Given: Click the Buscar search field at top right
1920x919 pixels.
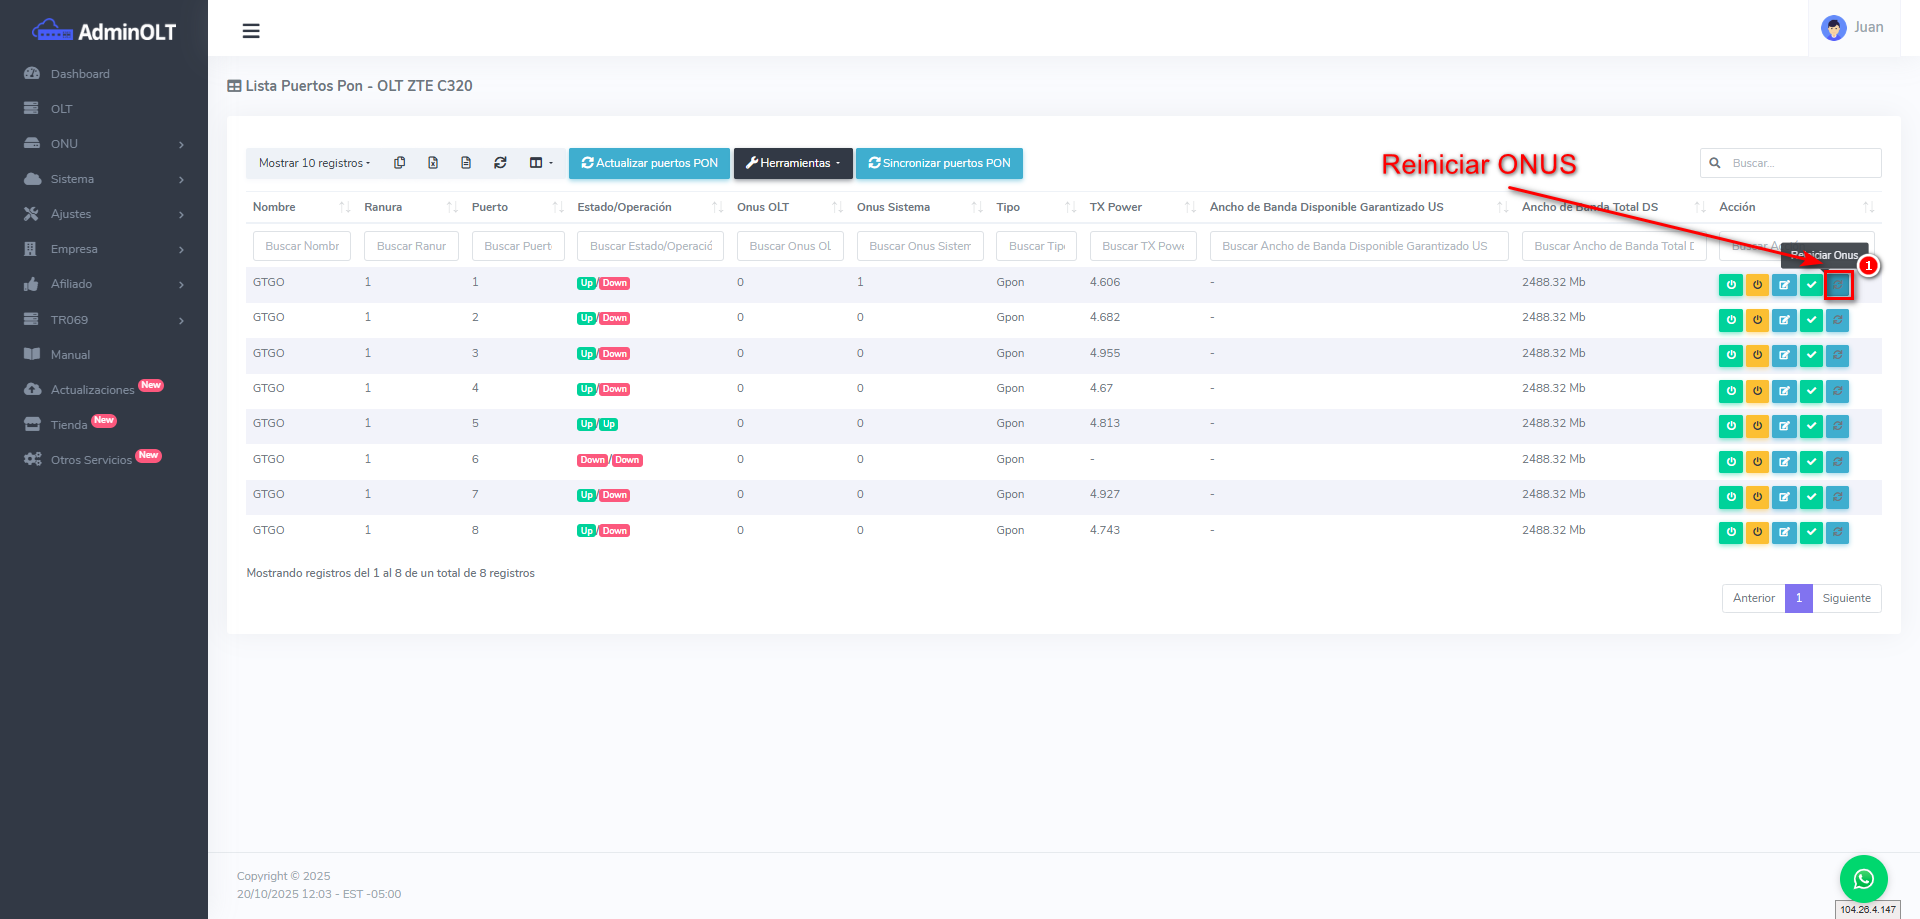Looking at the screenshot, I should [1800, 163].
